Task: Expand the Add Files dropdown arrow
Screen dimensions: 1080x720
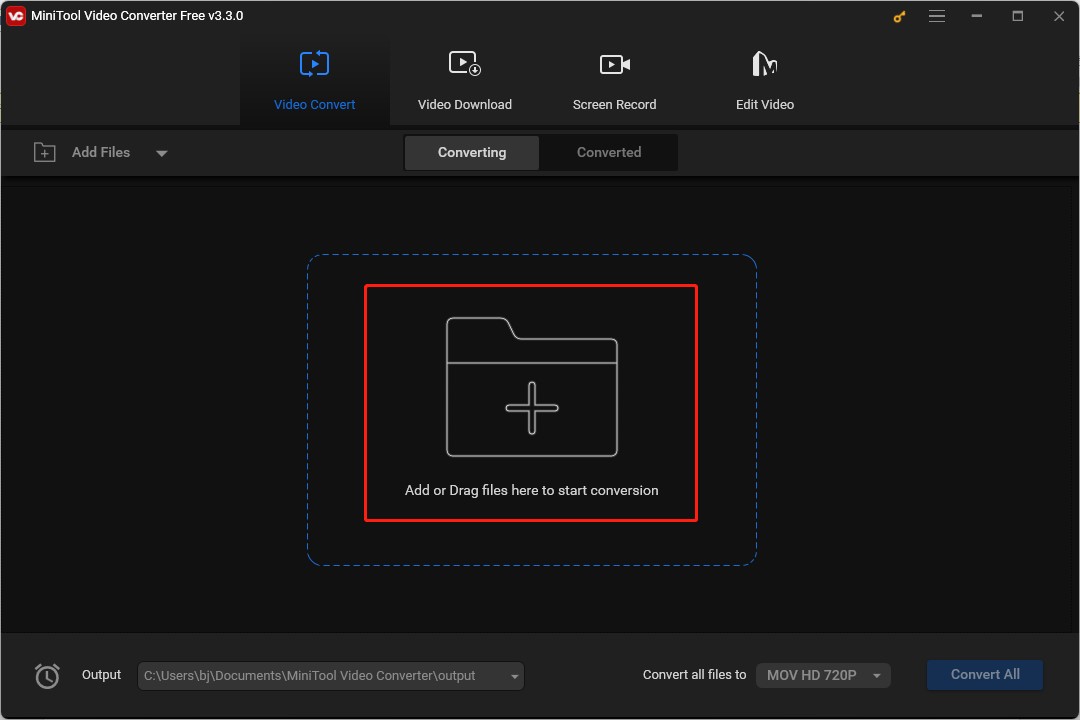Action: [x=161, y=152]
